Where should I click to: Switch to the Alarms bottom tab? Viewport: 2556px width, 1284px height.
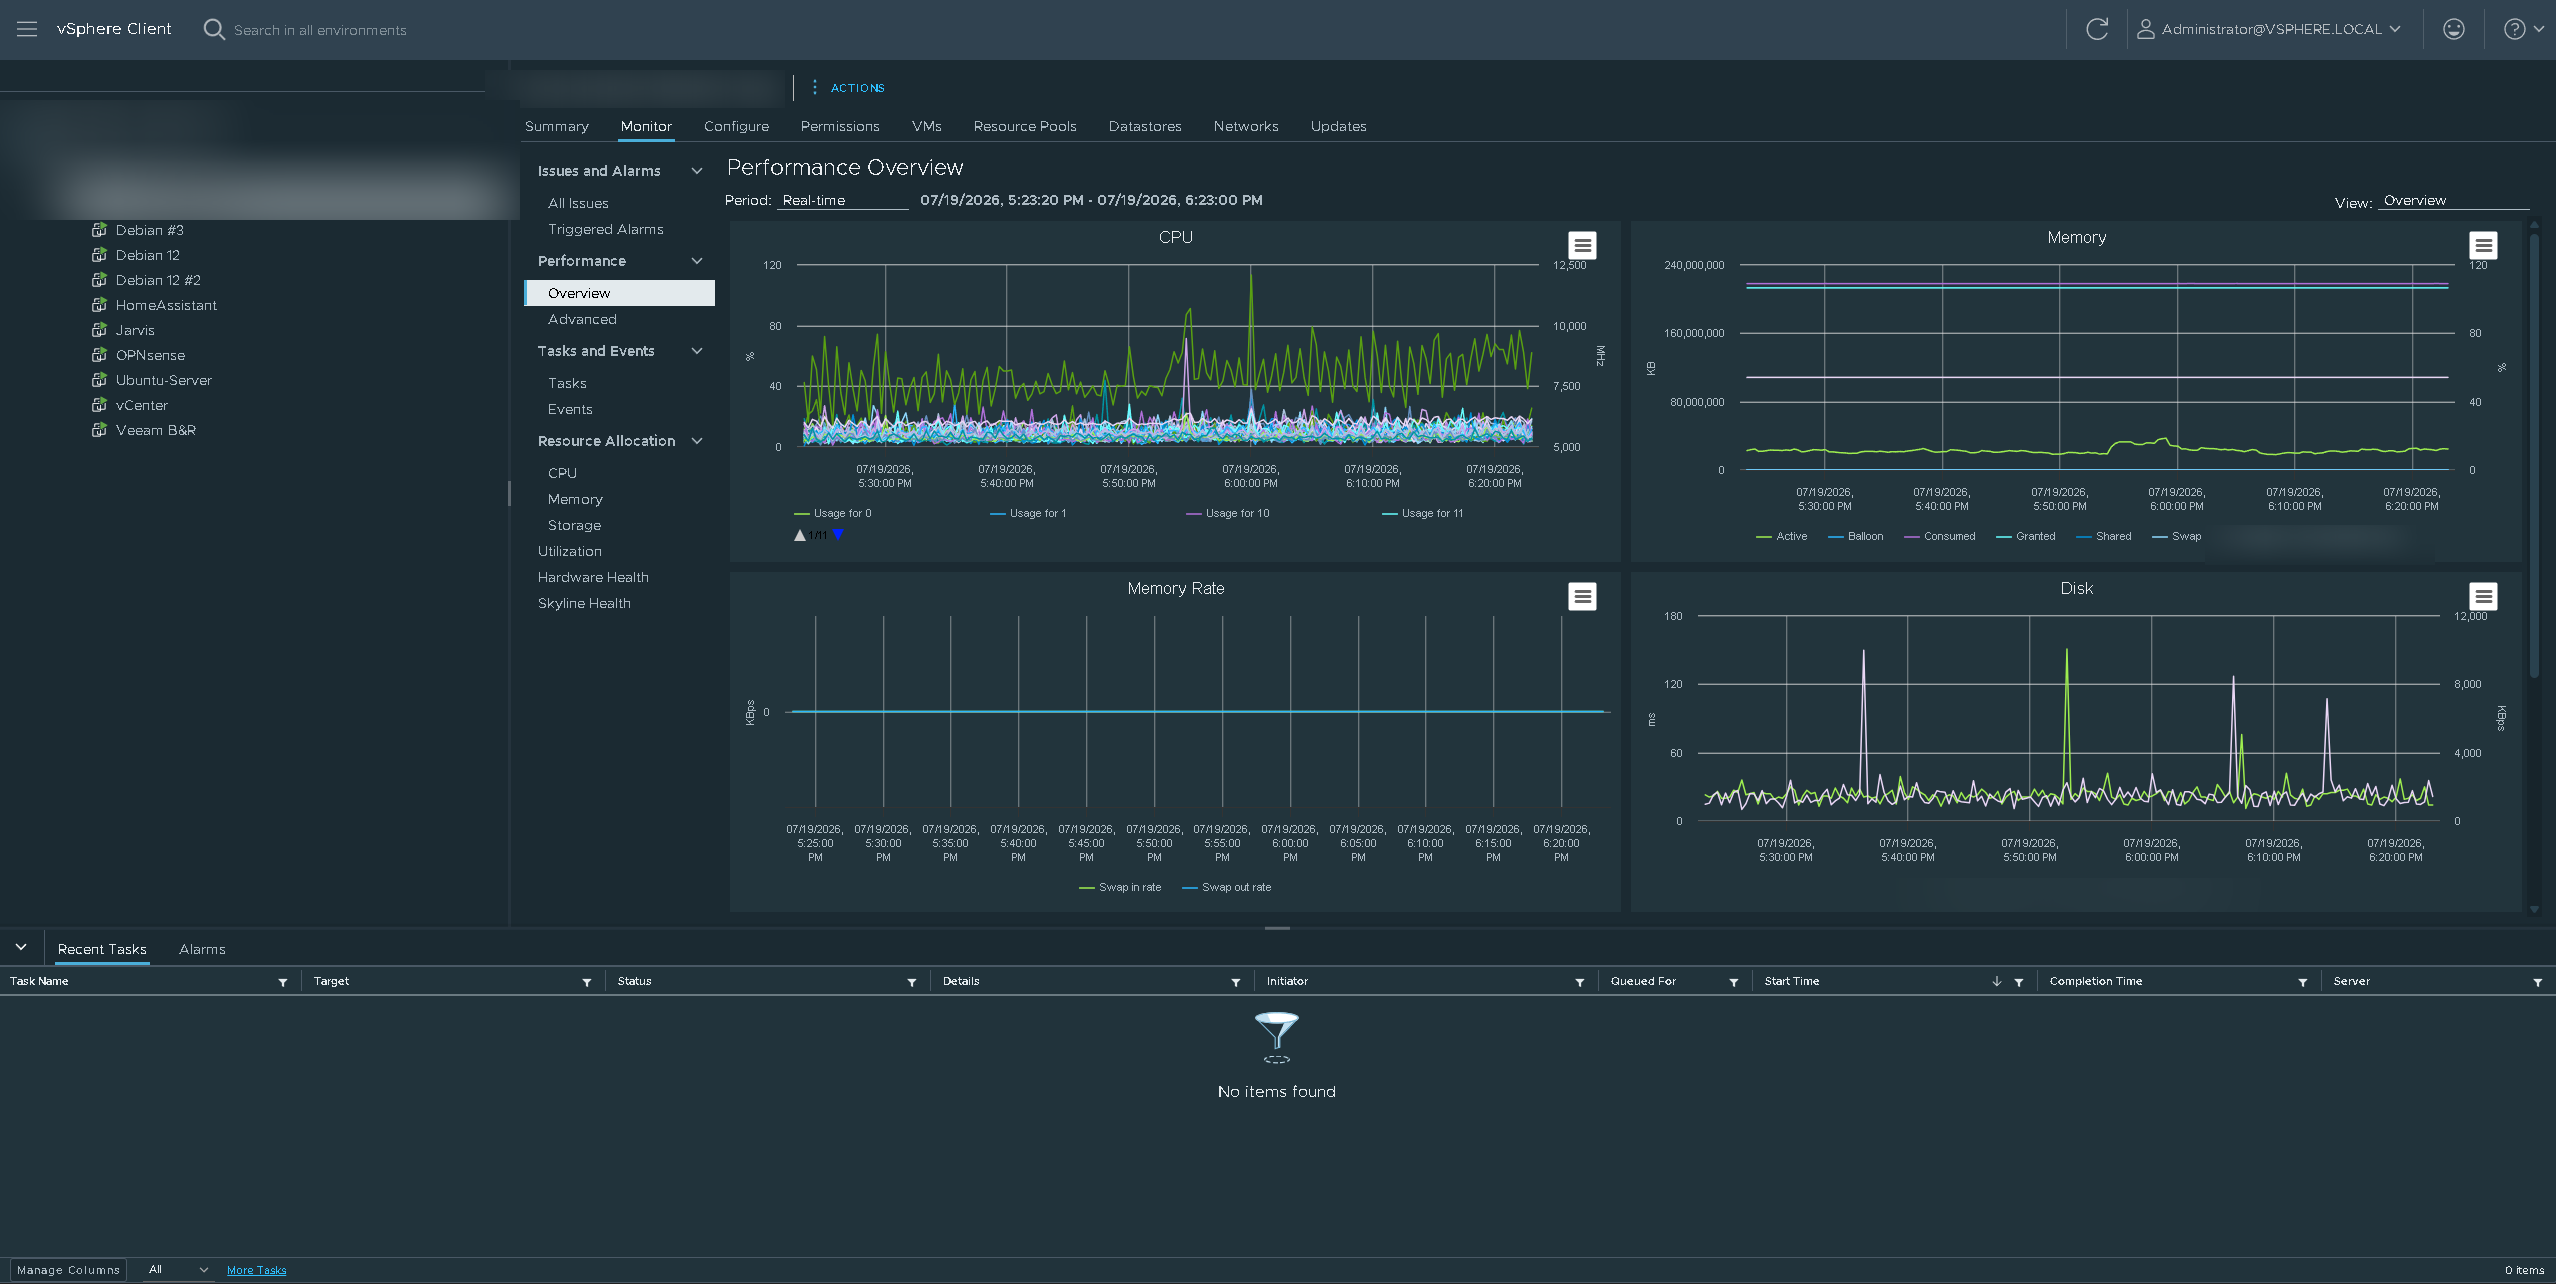point(202,949)
